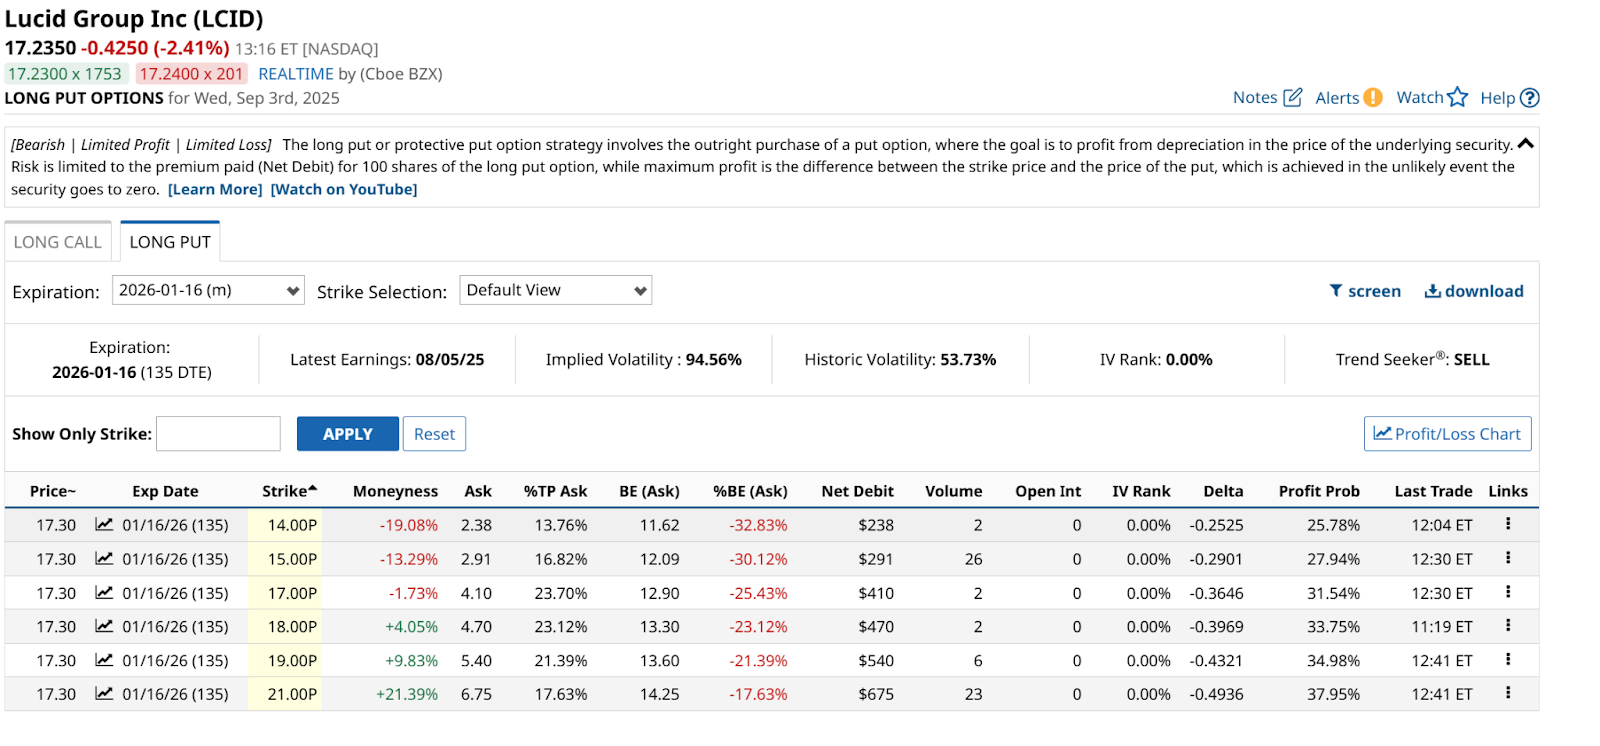The height and width of the screenshot is (746, 1600).
Task: Sort by the Net Debit column header
Action: coord(857,491)
